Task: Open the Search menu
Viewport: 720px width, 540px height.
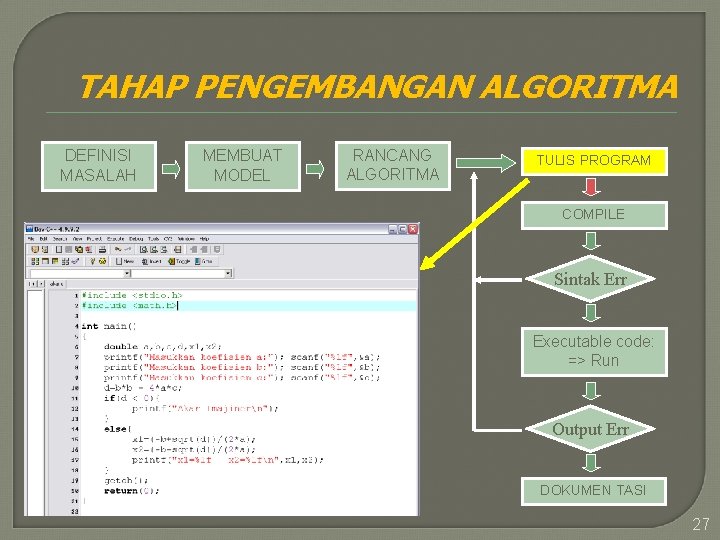Action: [60, 239]
